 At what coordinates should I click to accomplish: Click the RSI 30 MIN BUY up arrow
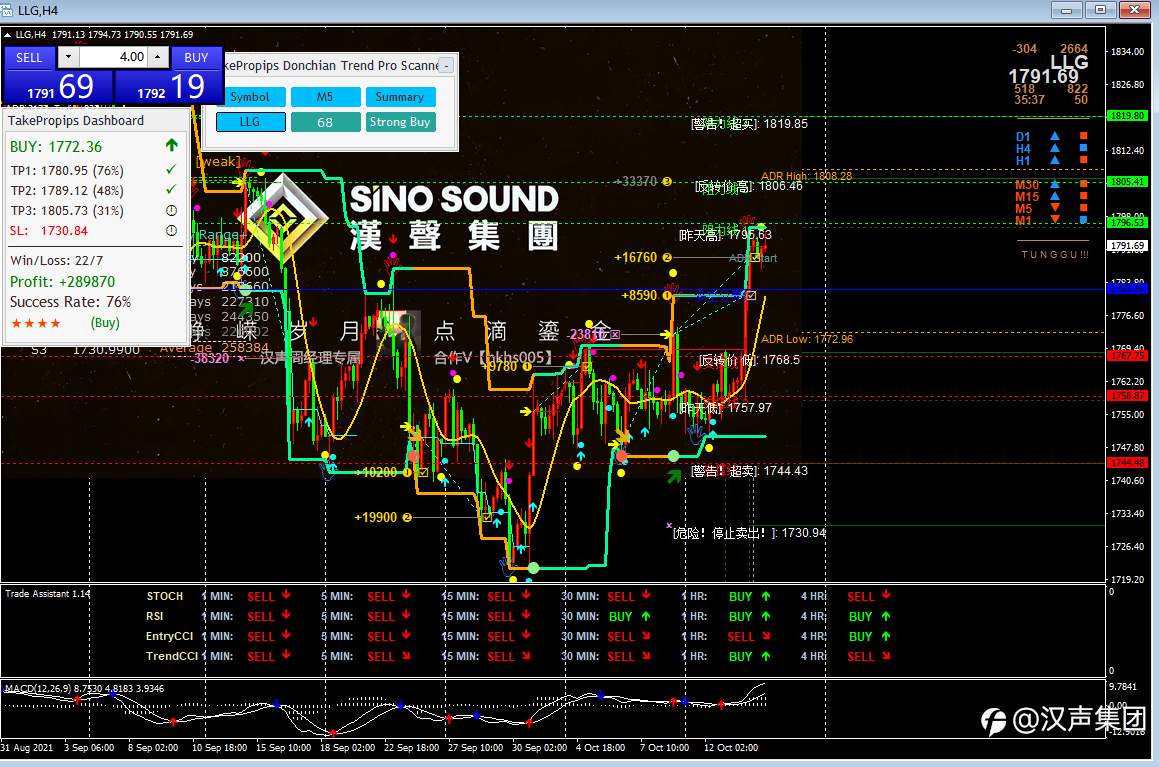tap(646, 616)
